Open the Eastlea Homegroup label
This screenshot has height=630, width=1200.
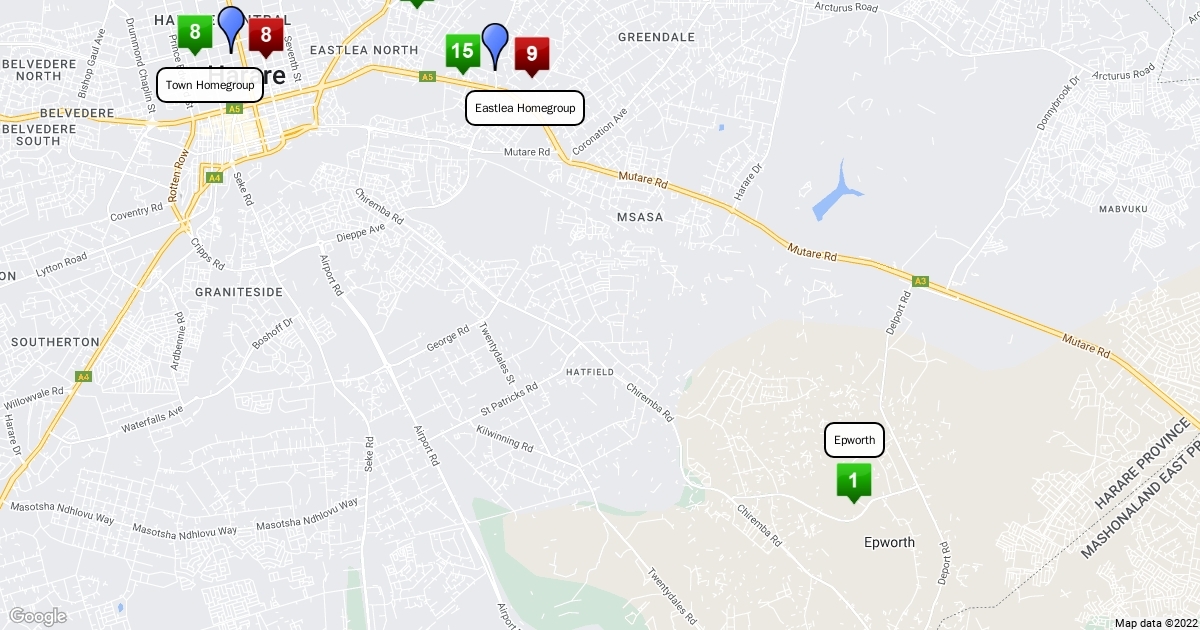point(525,108)
